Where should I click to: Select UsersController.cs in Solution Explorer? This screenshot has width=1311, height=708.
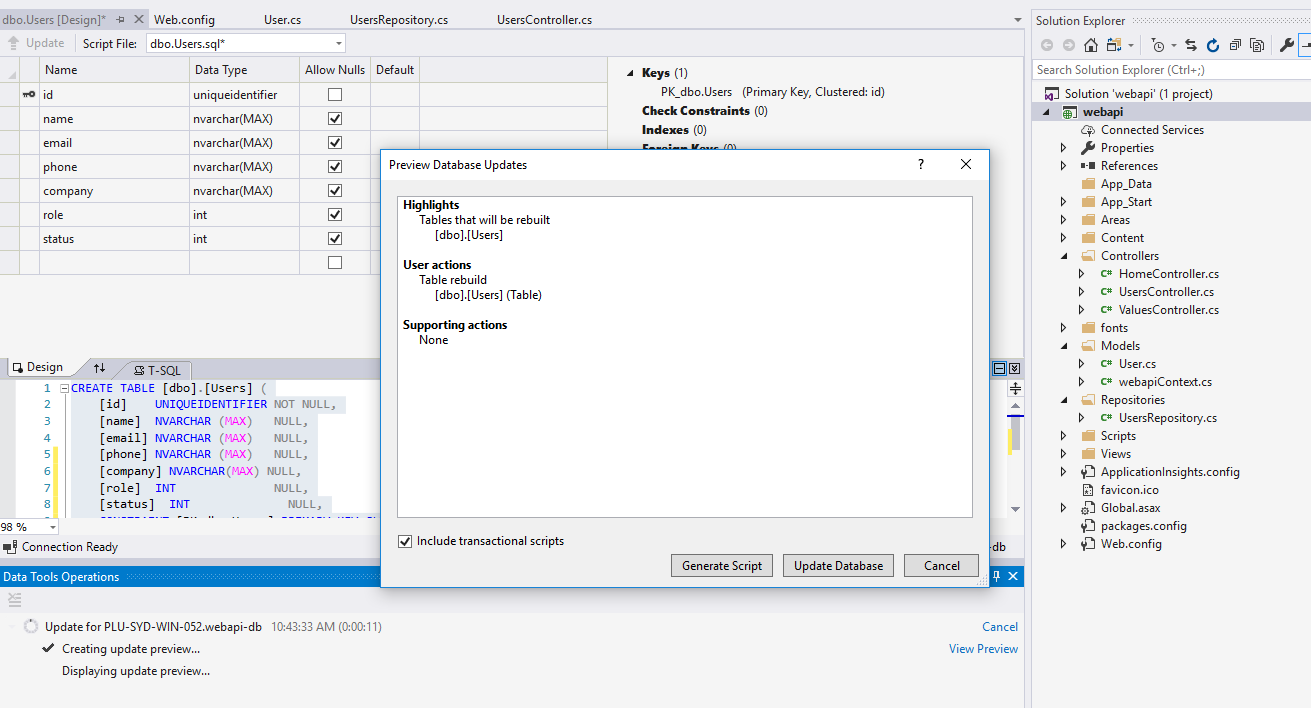[1166, 292]
